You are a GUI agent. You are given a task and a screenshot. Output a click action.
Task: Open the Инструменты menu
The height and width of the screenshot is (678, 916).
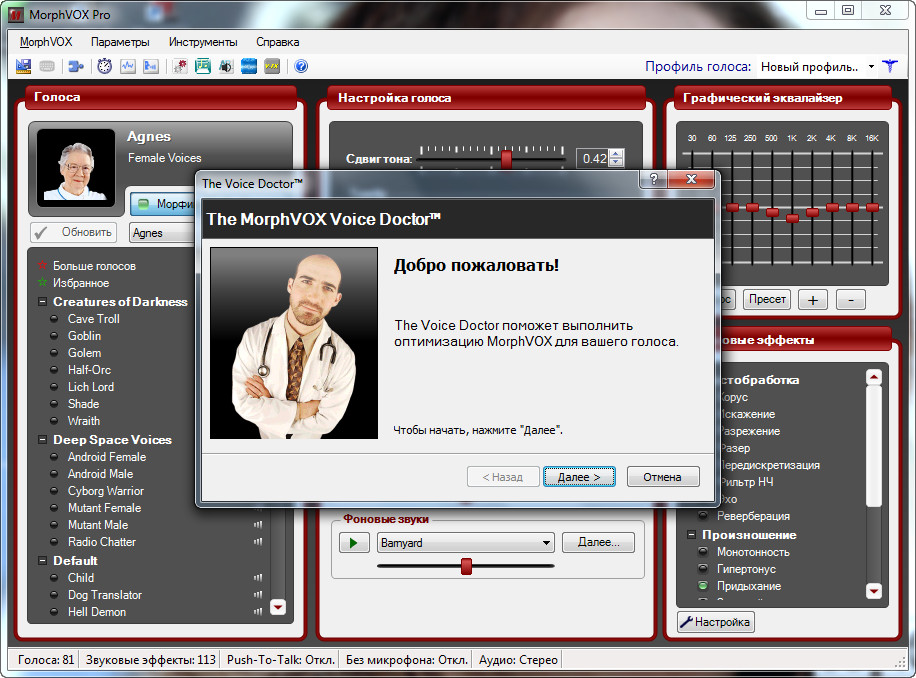click(x=203, y=42)
